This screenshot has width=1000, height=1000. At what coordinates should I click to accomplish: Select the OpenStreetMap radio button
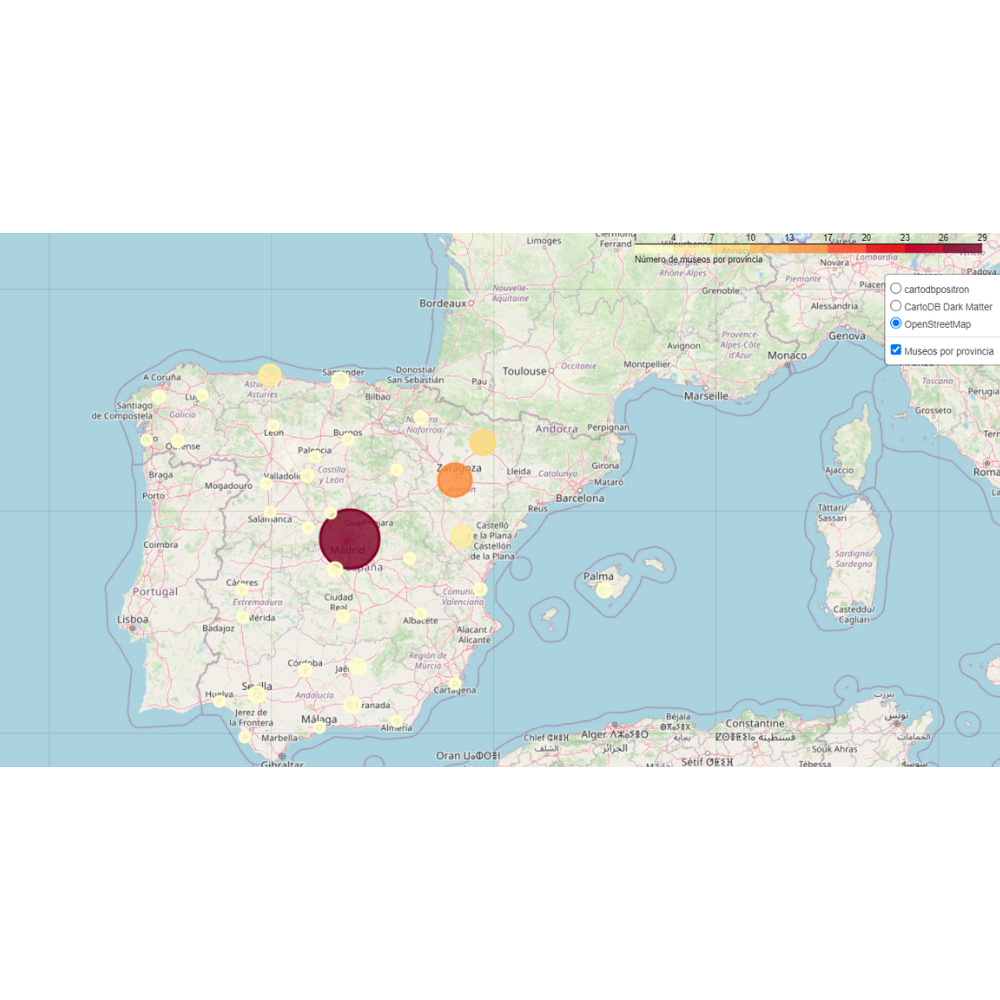896,323
